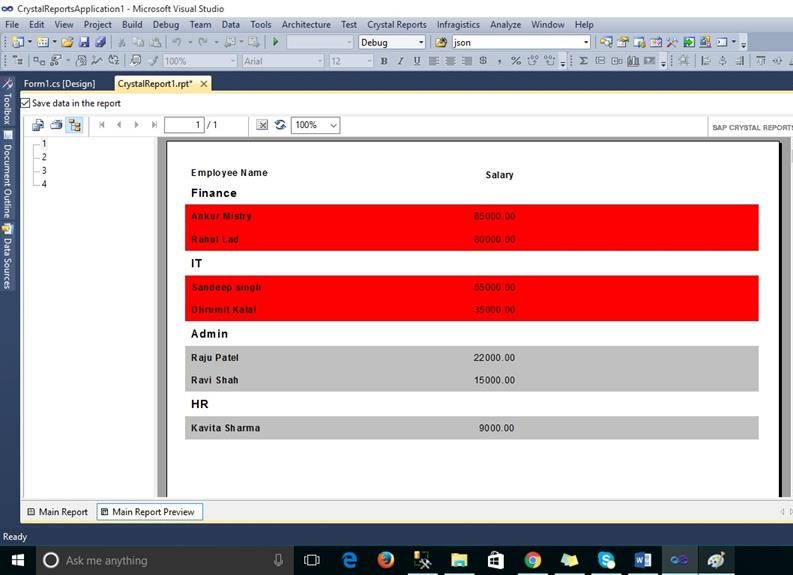Image resolution: width=793 pixels, height=575 pixels.
Task: Expand the New Project dropdown arrow
Action: point(30,42)
